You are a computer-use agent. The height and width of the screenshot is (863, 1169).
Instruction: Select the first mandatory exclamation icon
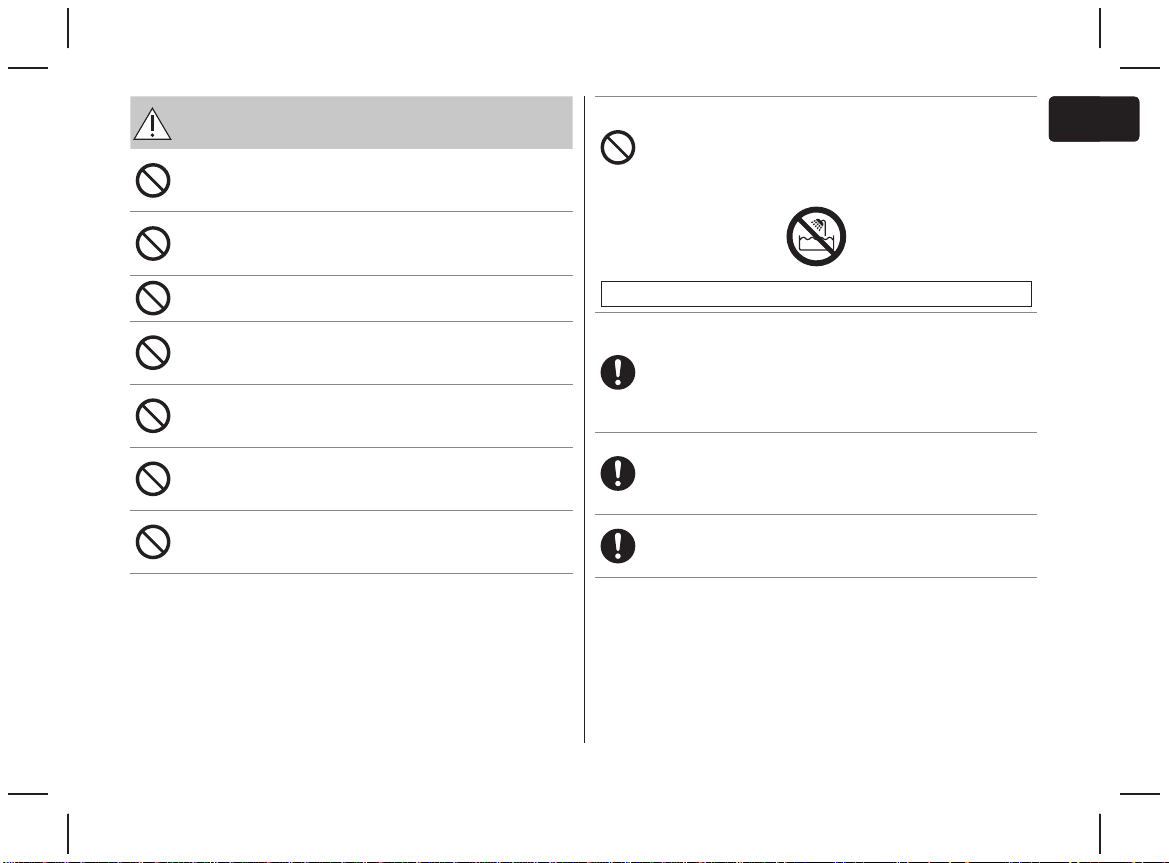pyautogui.click(x=618, y=373)
